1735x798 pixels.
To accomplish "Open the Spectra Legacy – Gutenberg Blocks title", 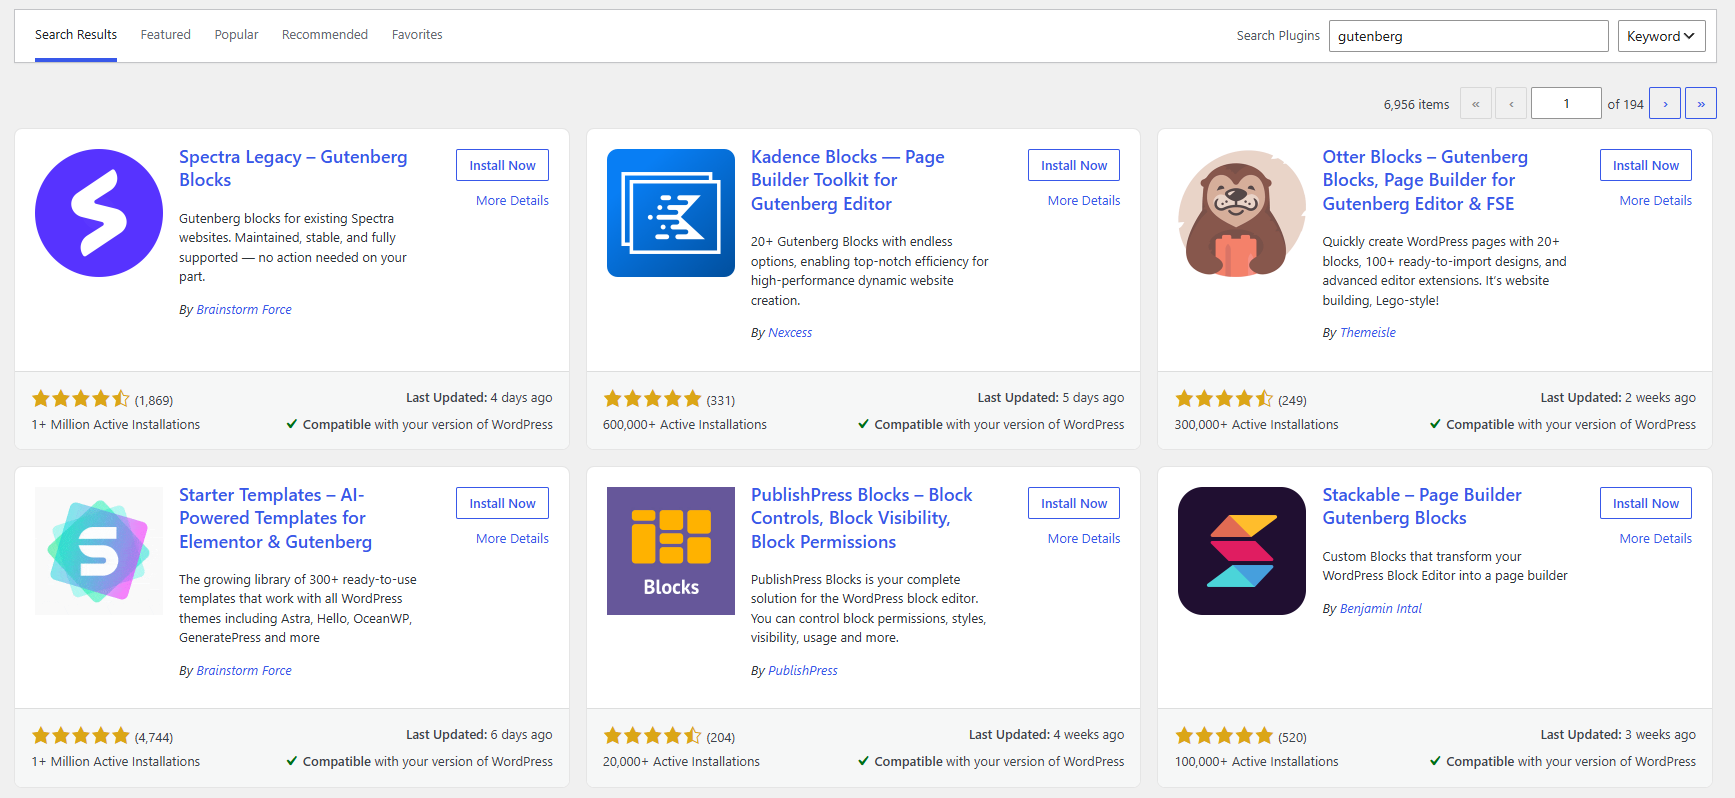I will (293, 168).
